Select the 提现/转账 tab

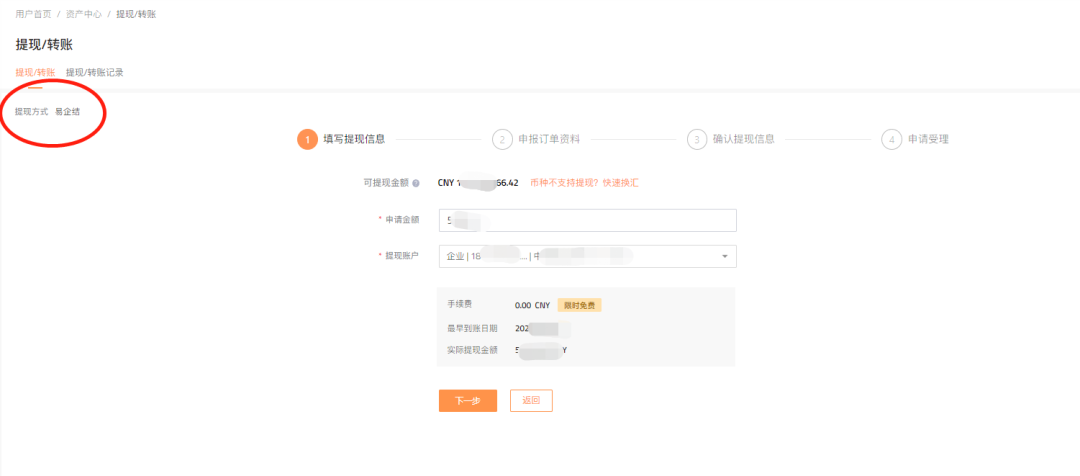(35, 72)
